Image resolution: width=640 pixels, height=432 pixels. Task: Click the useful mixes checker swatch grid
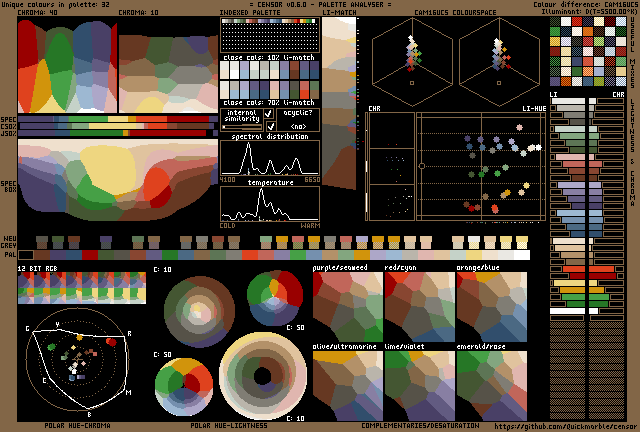coord(588,51)
